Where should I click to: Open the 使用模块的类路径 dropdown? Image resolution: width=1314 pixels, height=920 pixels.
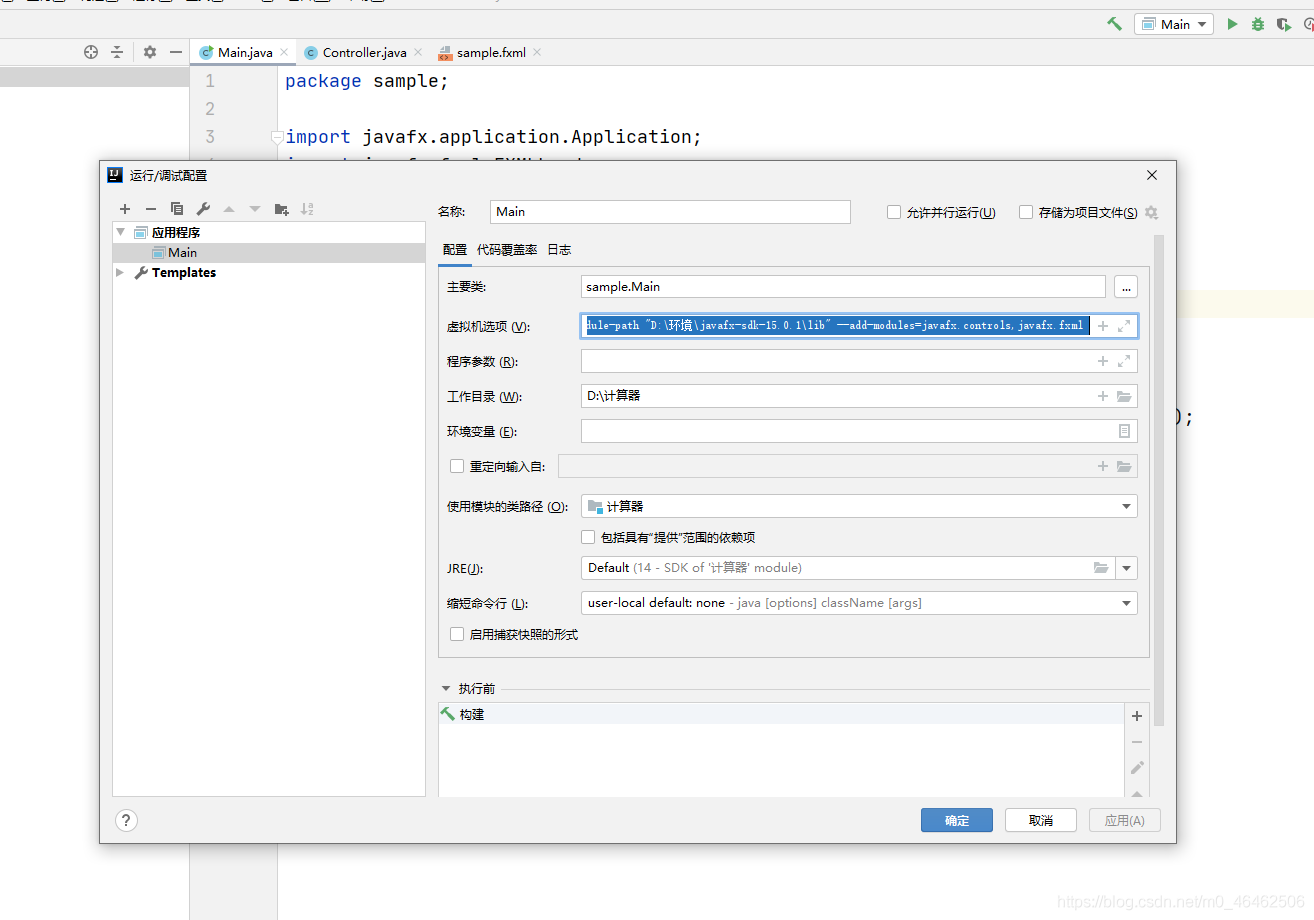coord(1127,507)
